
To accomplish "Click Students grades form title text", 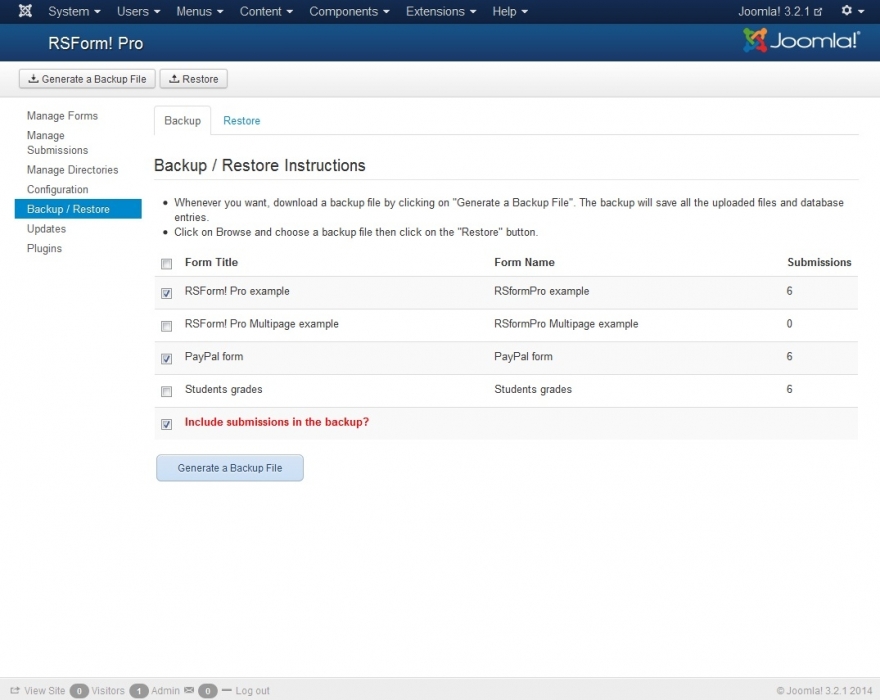I will pos(223,389).
